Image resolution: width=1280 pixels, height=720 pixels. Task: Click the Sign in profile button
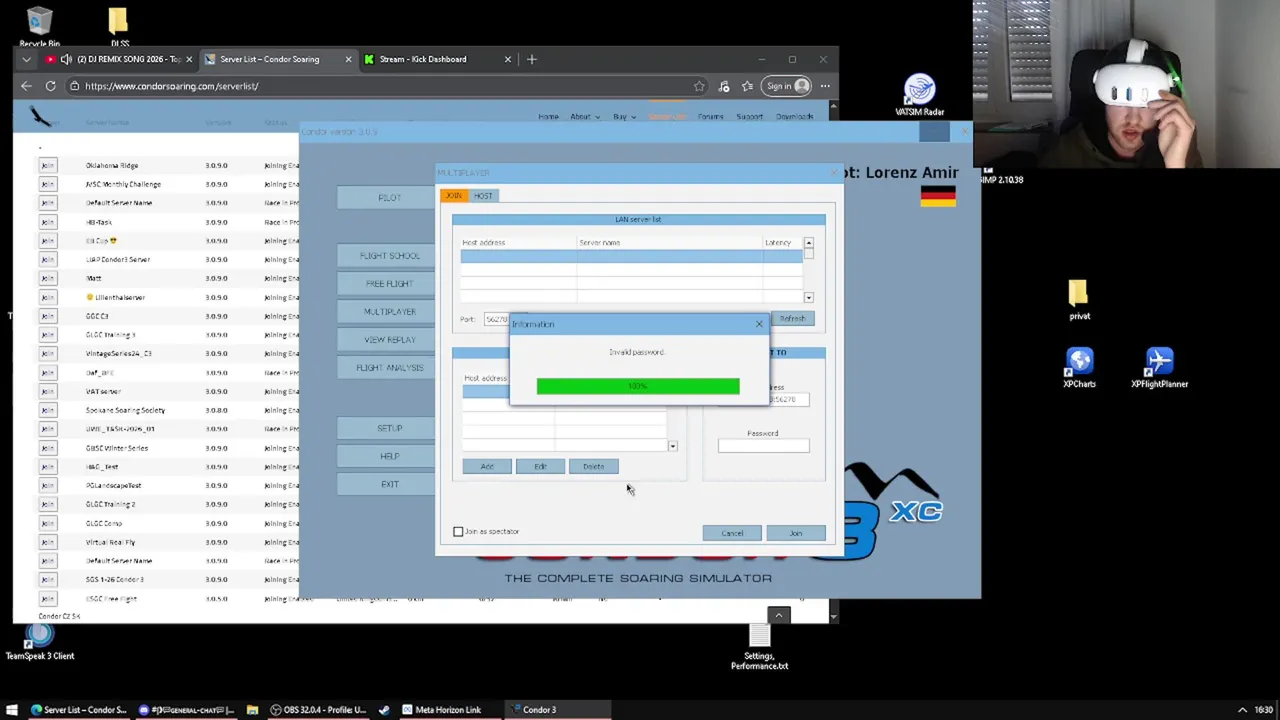coord(787,86)
